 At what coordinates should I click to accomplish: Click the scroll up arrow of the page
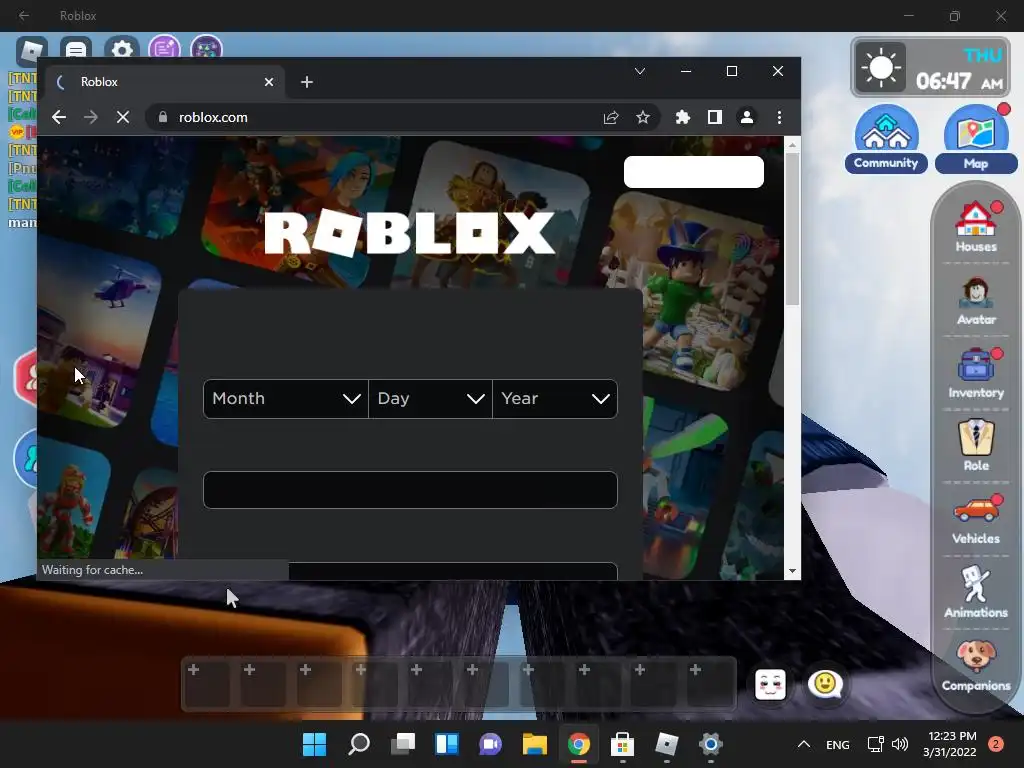(x=792, y=145)
